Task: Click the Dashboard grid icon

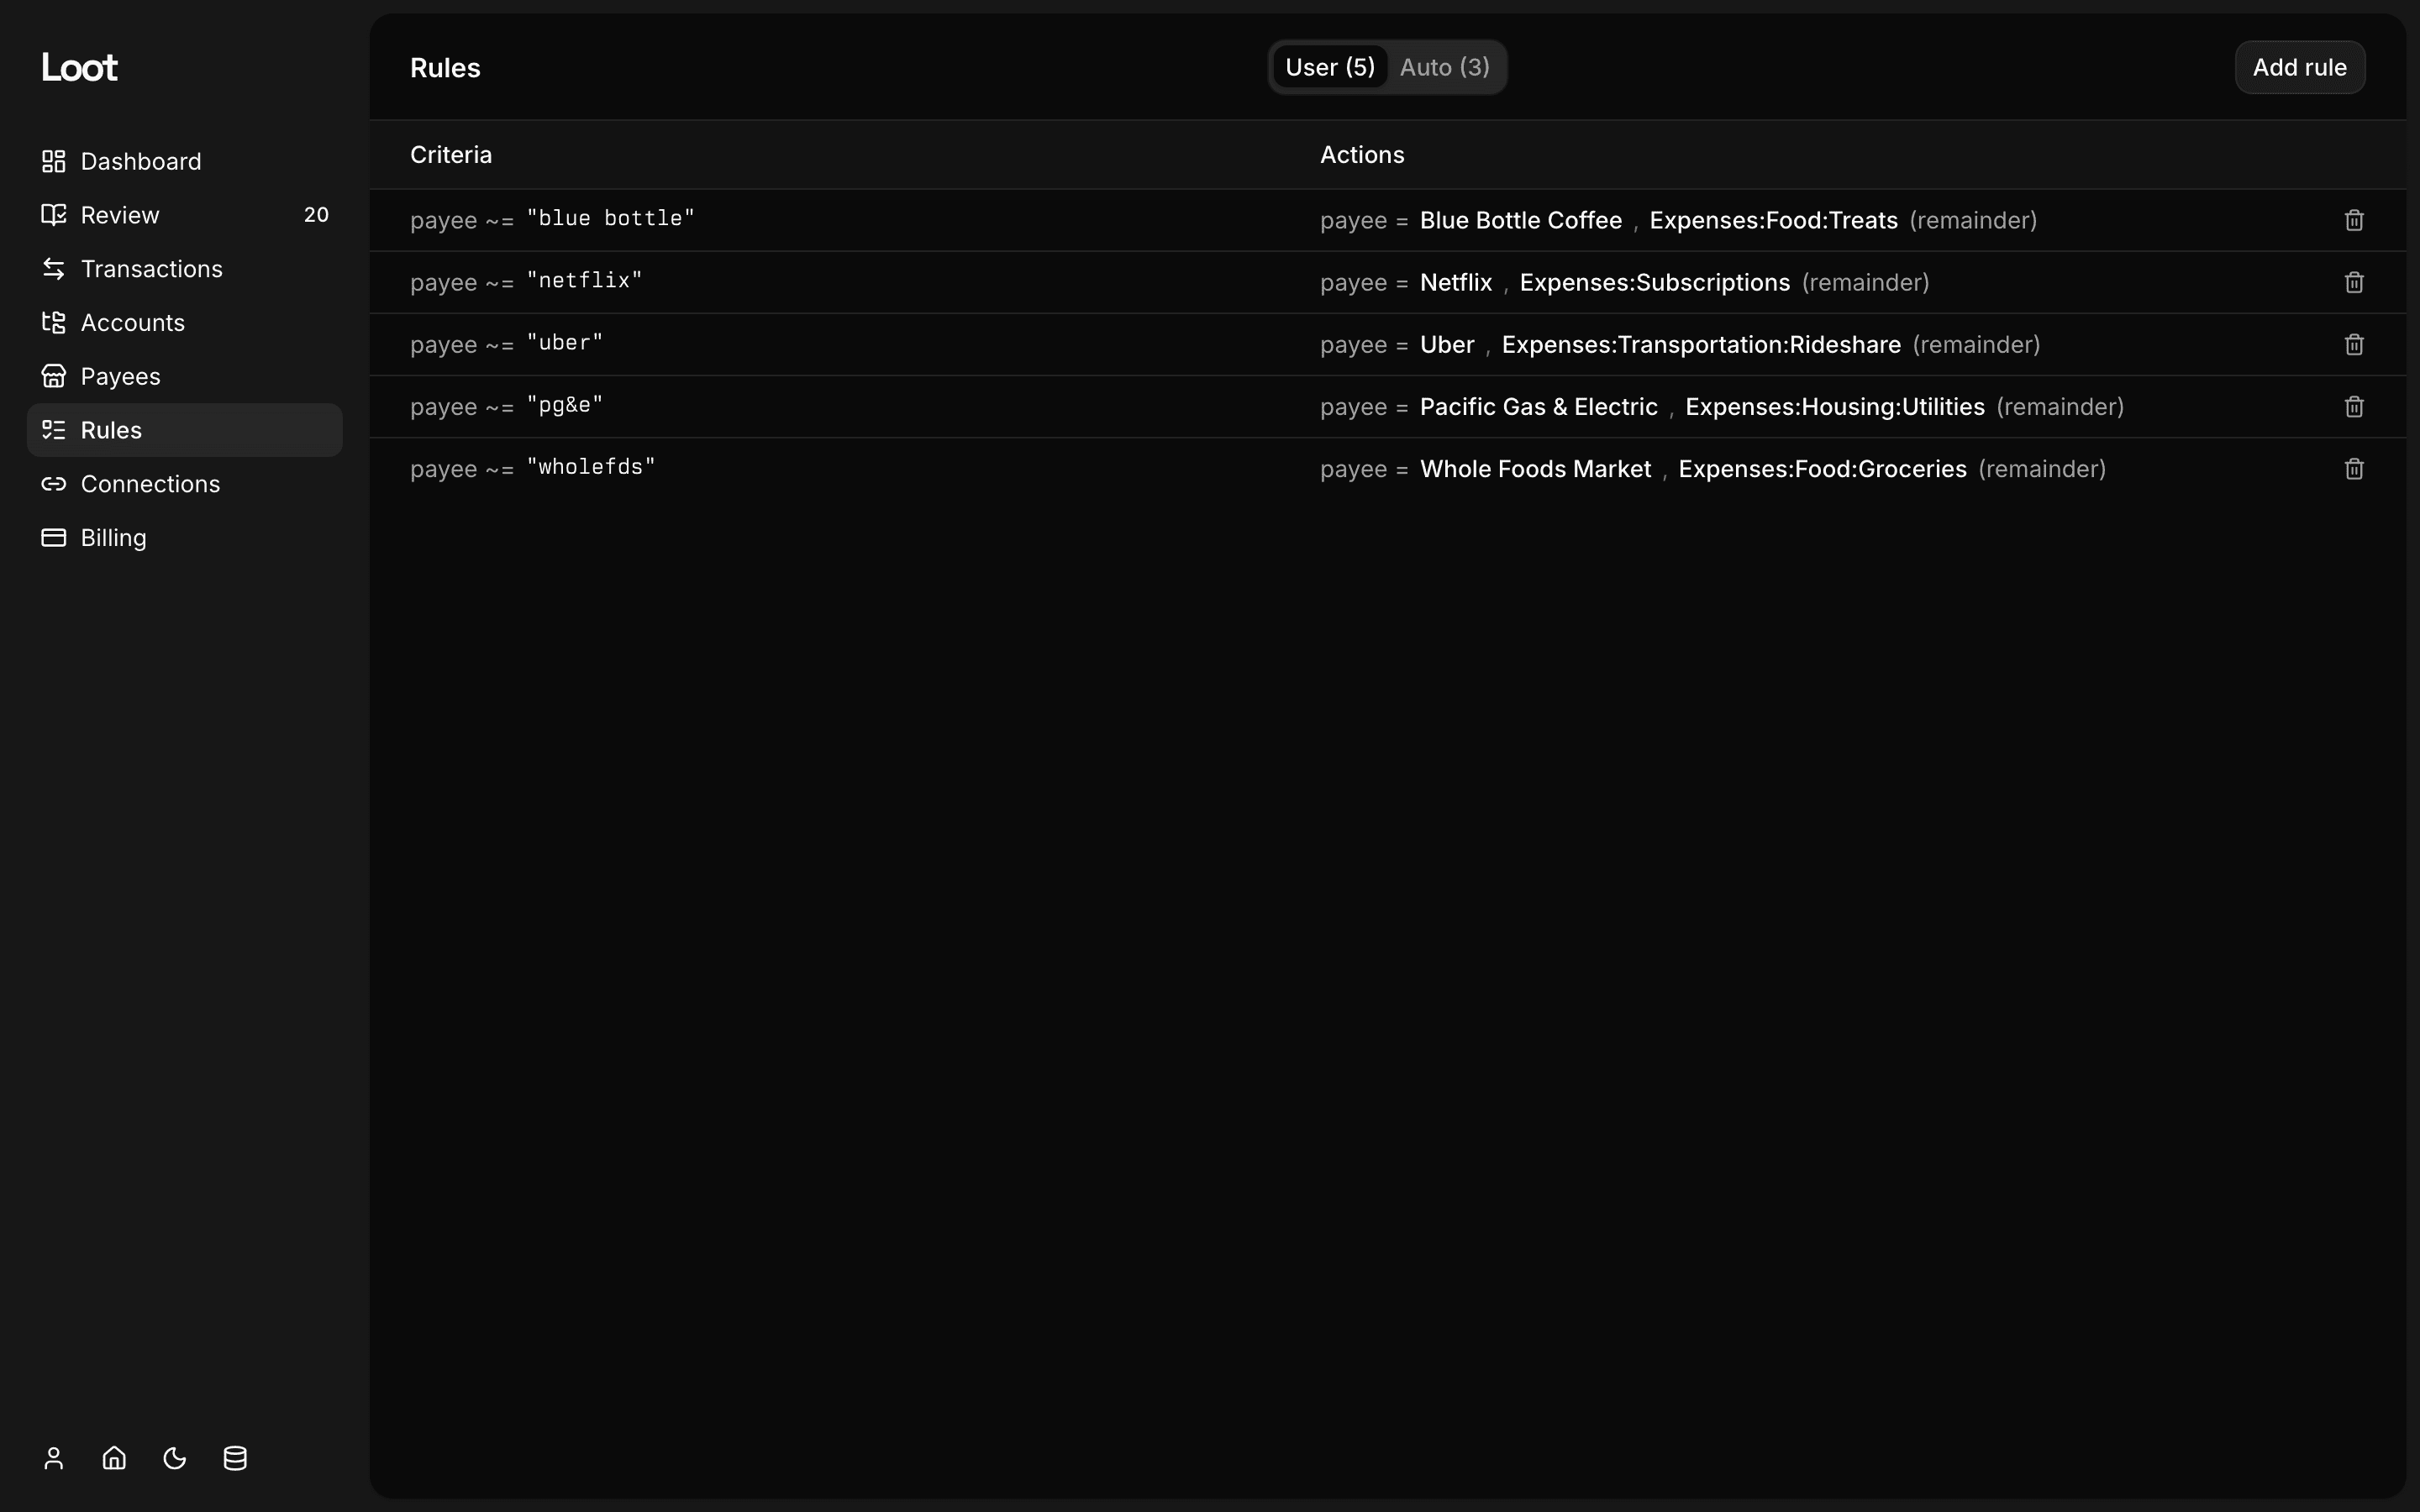Action: pyautogui.click(x=54, y=161)
